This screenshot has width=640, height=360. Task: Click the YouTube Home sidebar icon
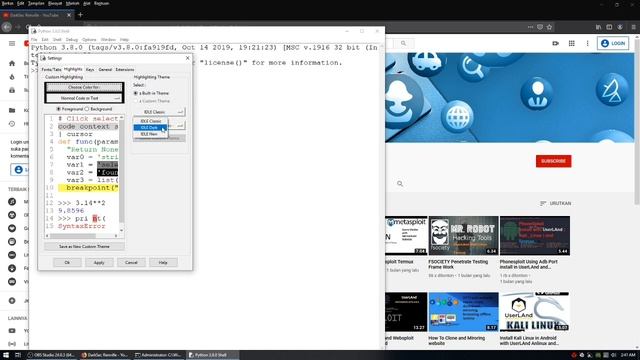pos(12,63)
